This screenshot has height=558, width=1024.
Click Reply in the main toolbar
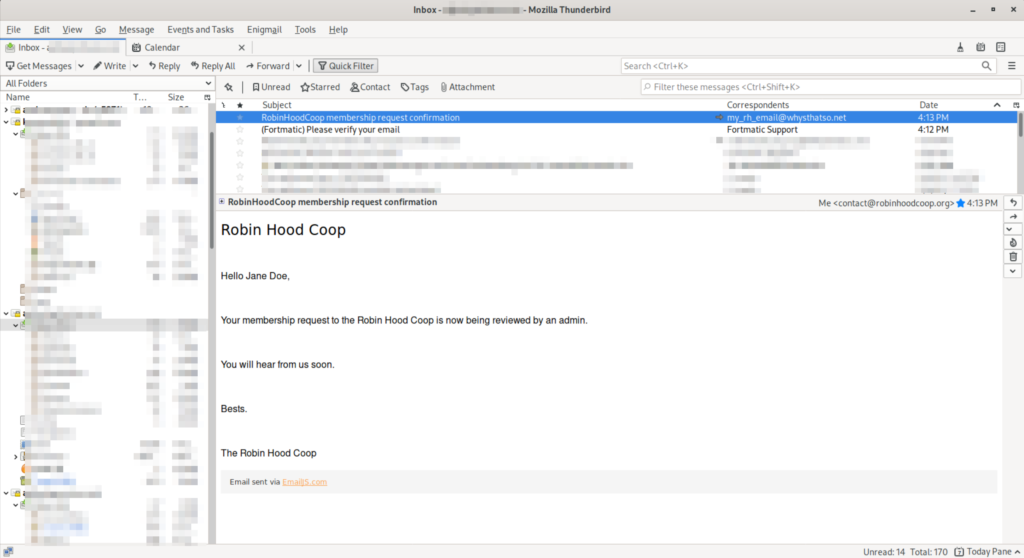tap(164, 66)
